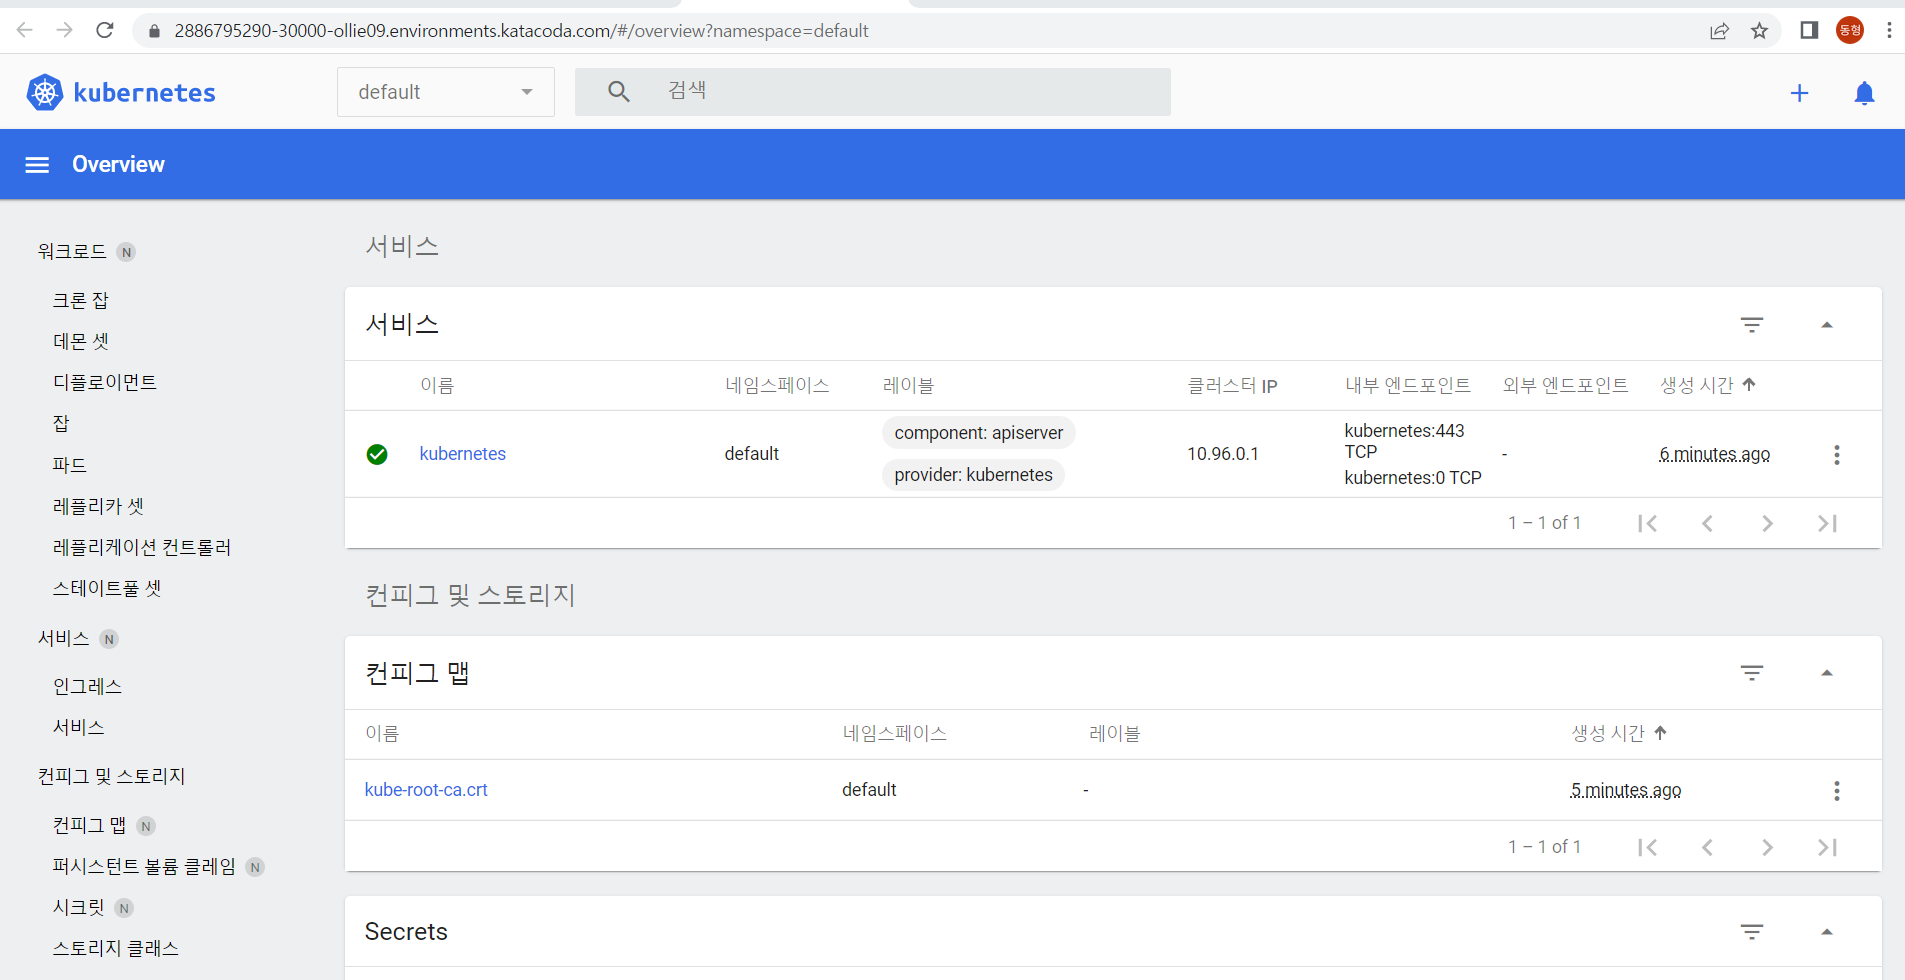Open 시크릿 in sidebar

point(79,907)
